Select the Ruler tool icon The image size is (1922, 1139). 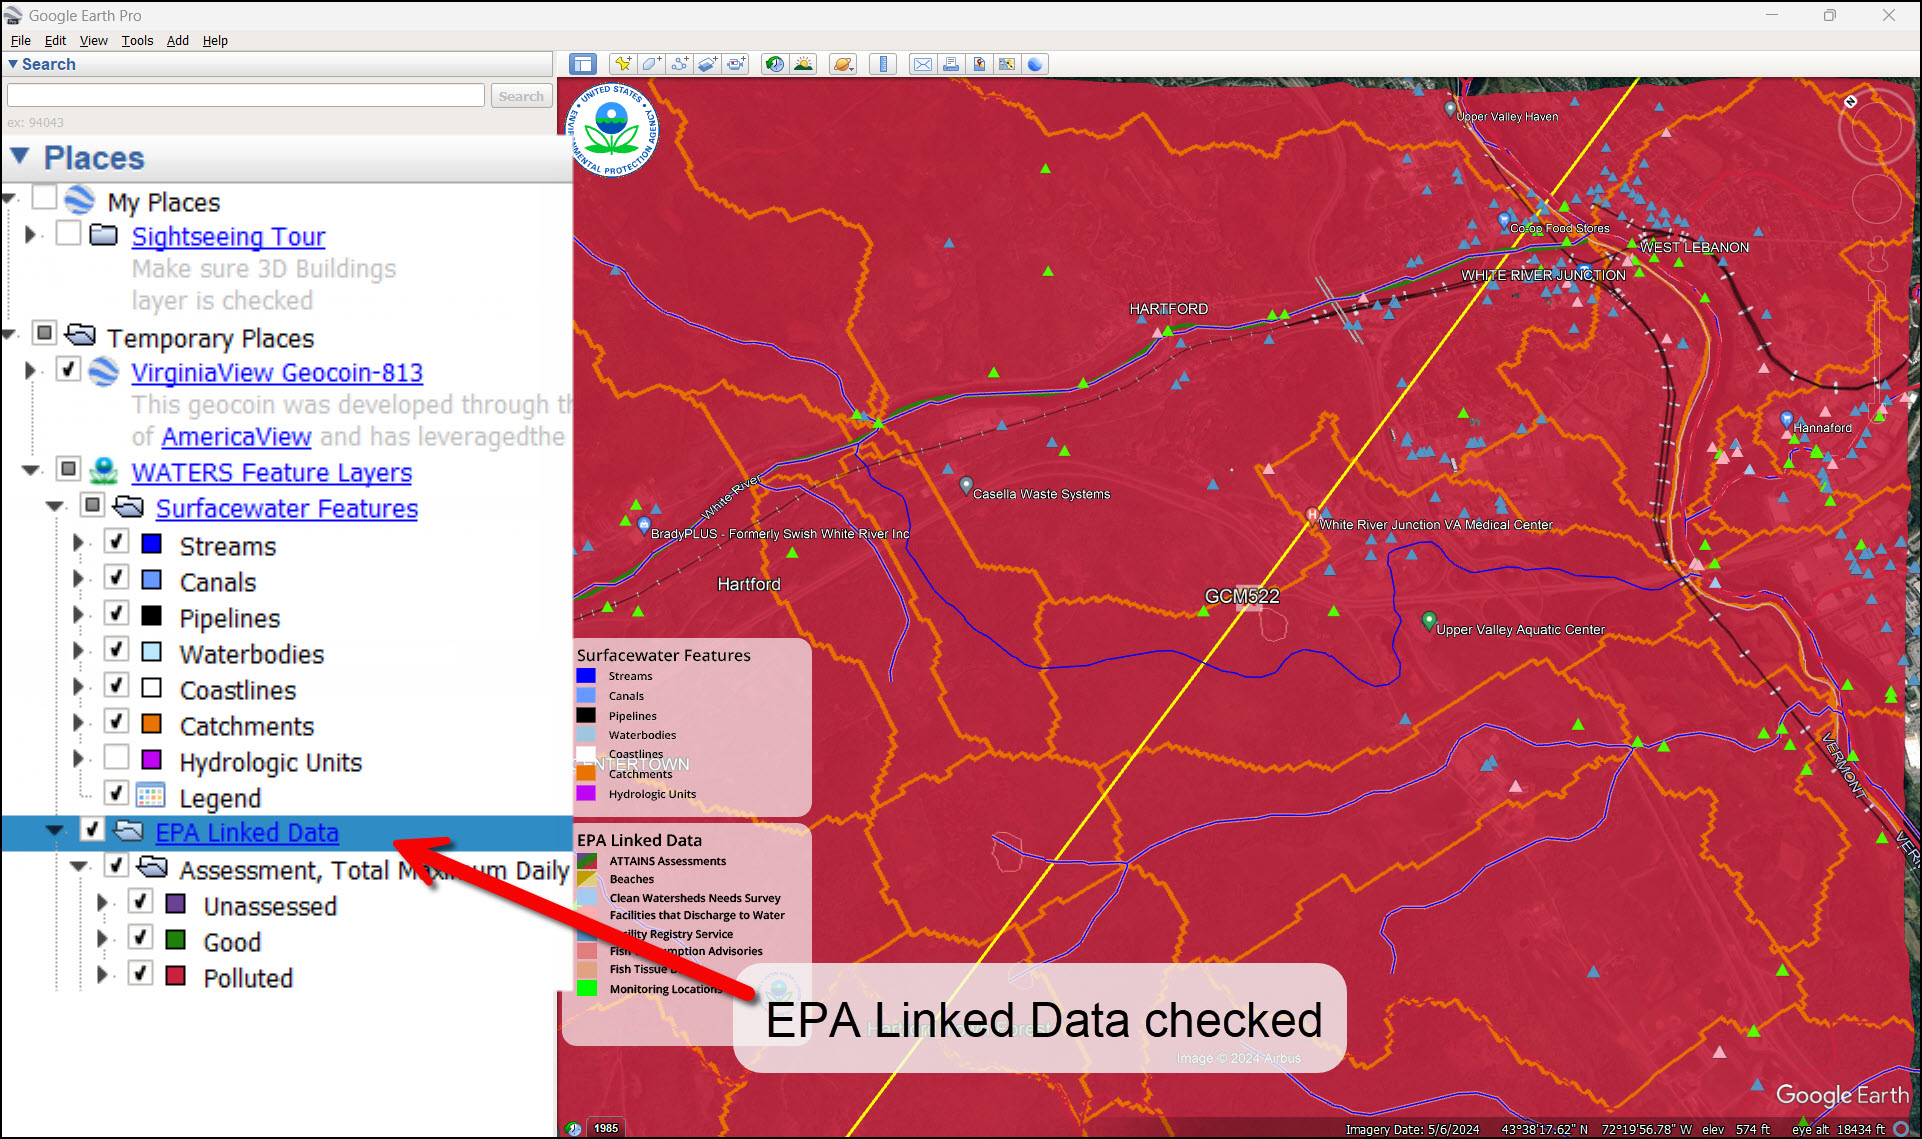pos(882,64)
